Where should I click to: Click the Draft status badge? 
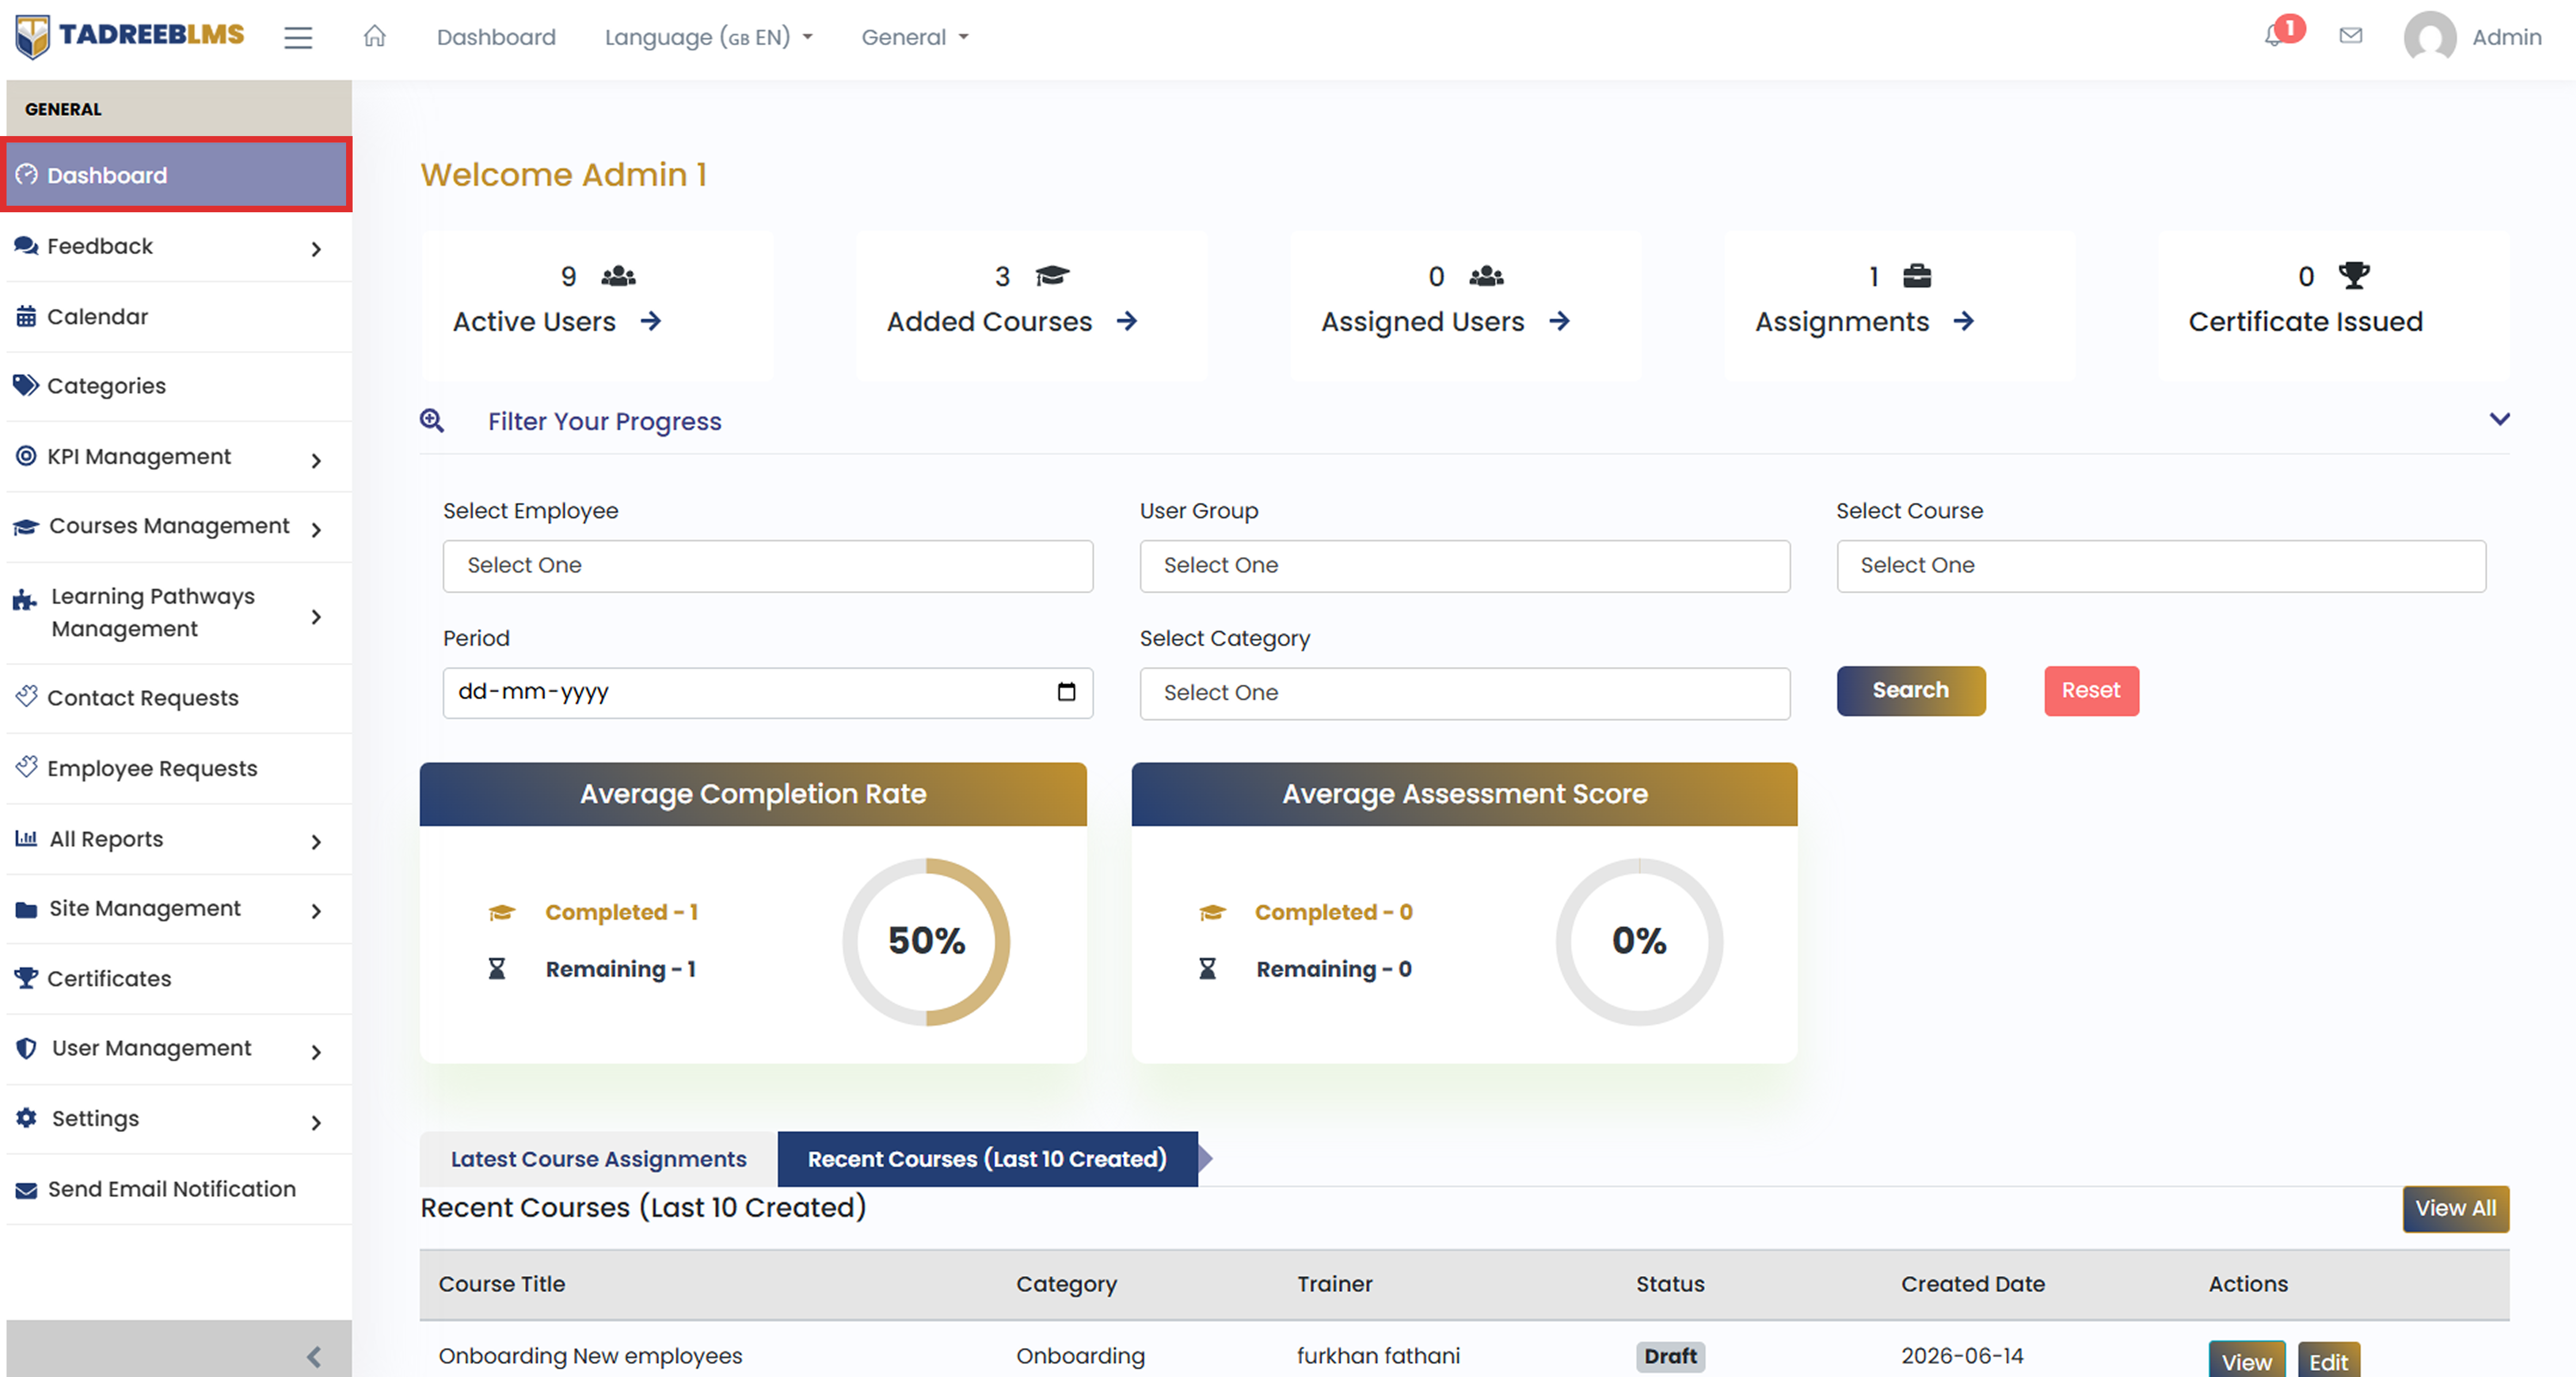pyautogui.click(x=1670, y=1357)
